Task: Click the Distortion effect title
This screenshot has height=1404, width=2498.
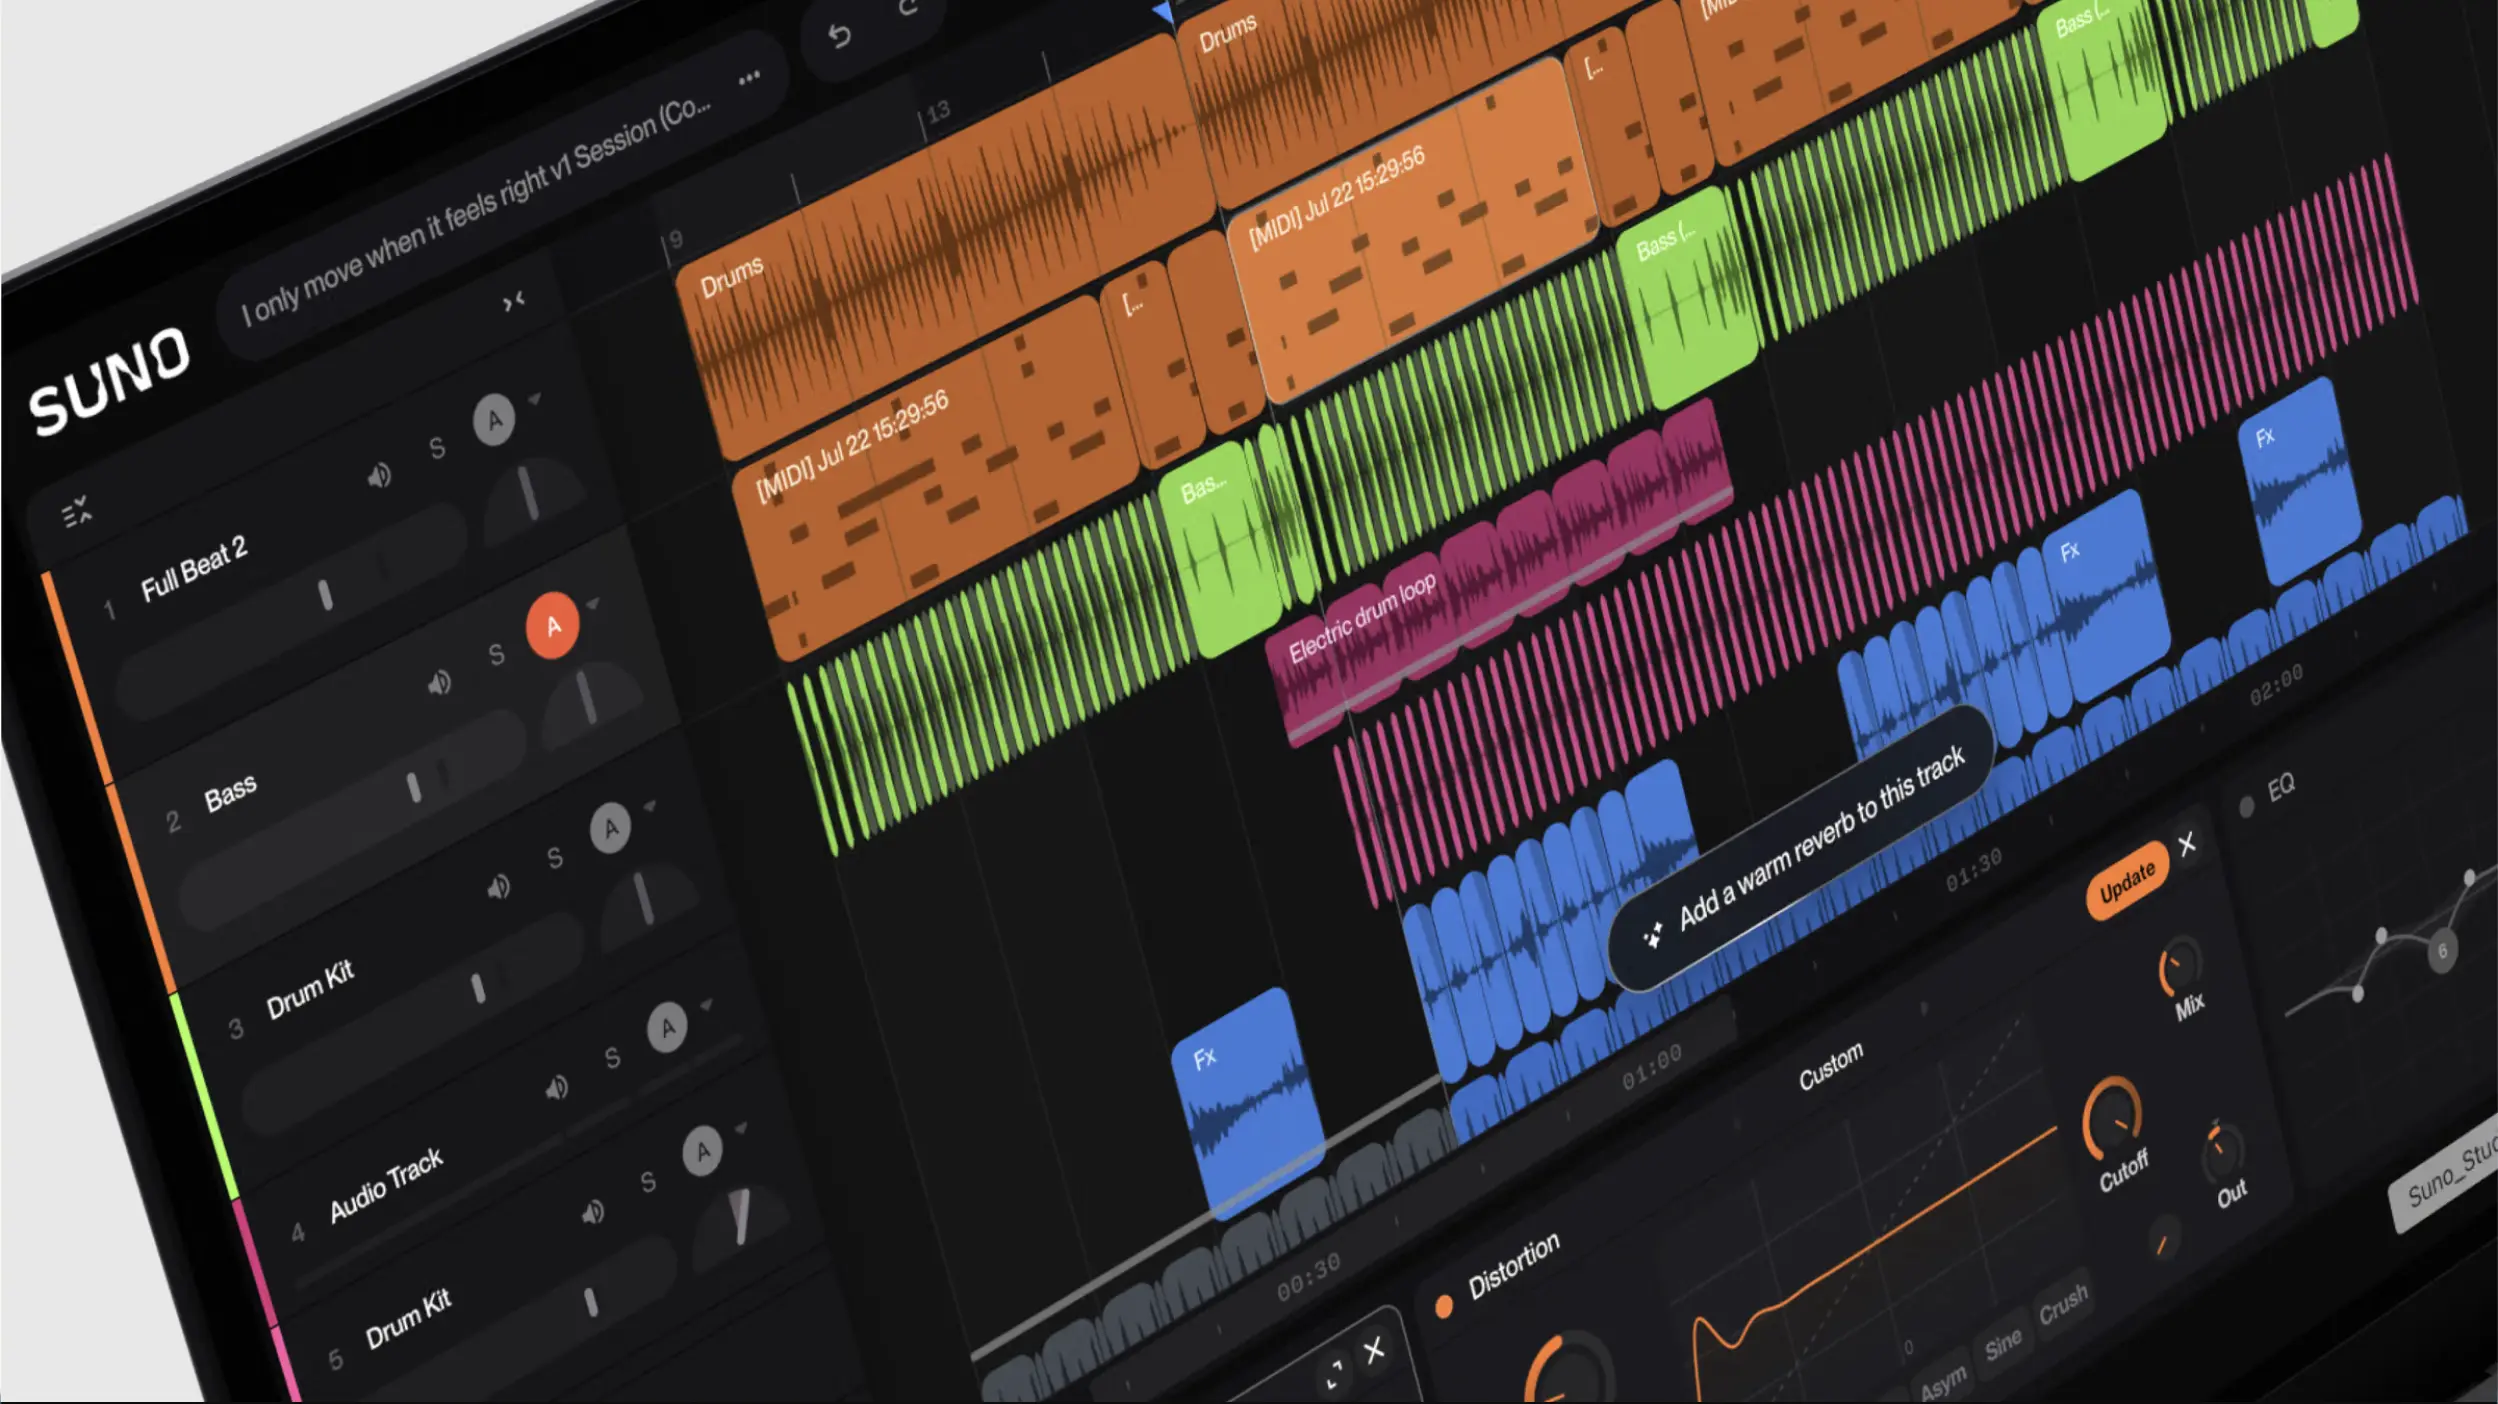Action: pyautogui.click(x=1513, y=1265)
